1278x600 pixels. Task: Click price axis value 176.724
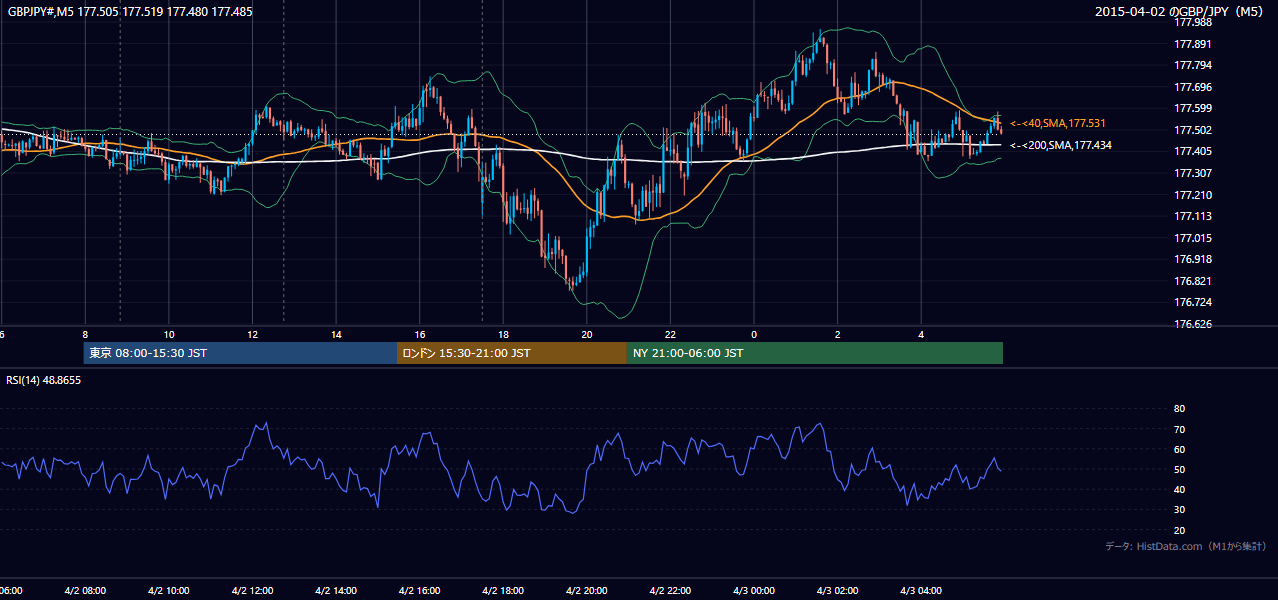coord(1194,302)
